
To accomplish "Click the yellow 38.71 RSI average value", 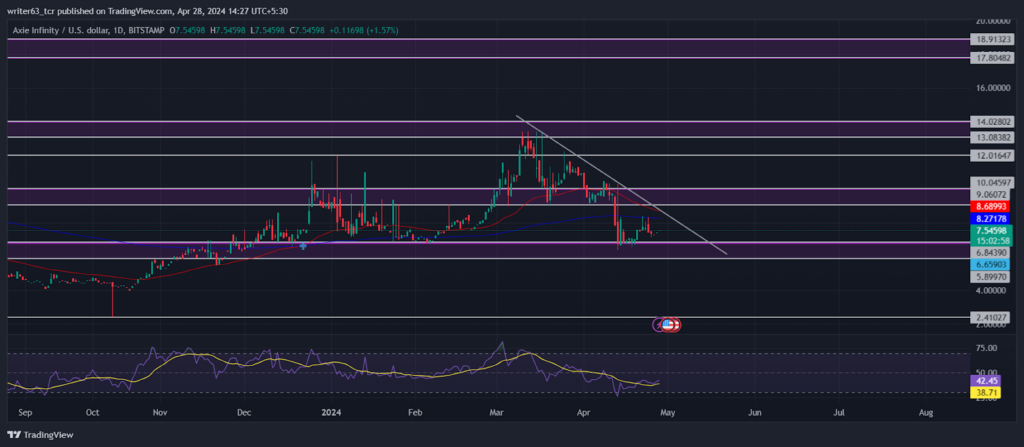I will point(984,392).
